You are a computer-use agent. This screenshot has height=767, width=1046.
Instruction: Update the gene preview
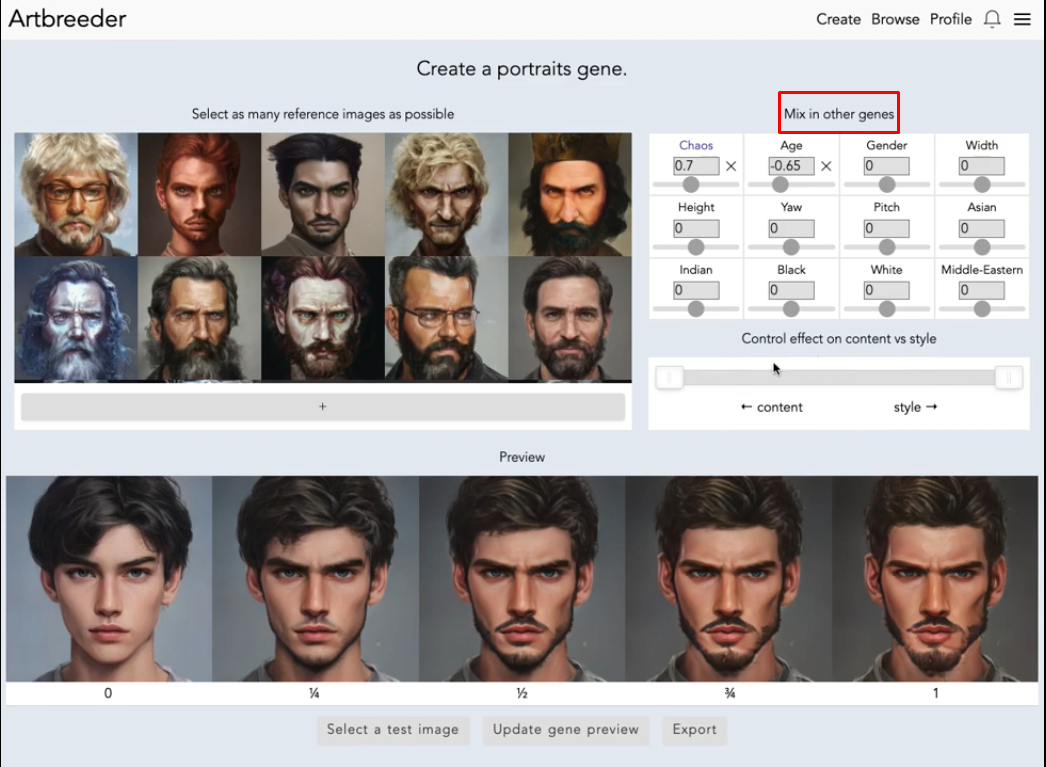[x=565, y=730]
